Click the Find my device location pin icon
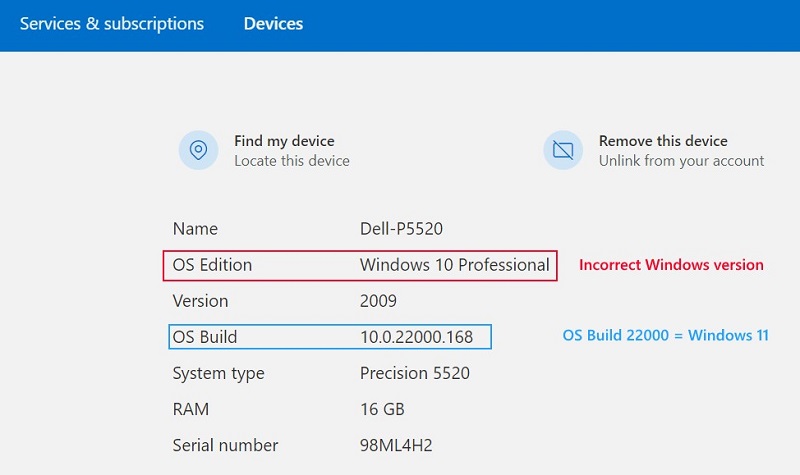This screenshot has width=800, height=475. (x=198, y=150)
